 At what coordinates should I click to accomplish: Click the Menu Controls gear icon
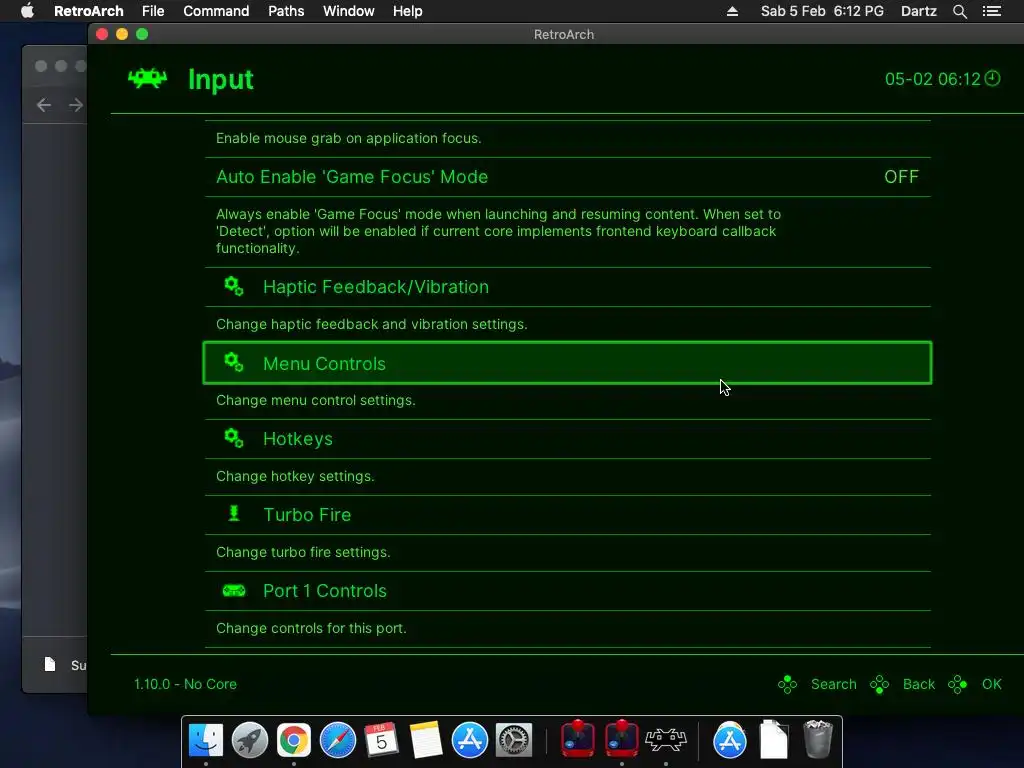[234, 362]
